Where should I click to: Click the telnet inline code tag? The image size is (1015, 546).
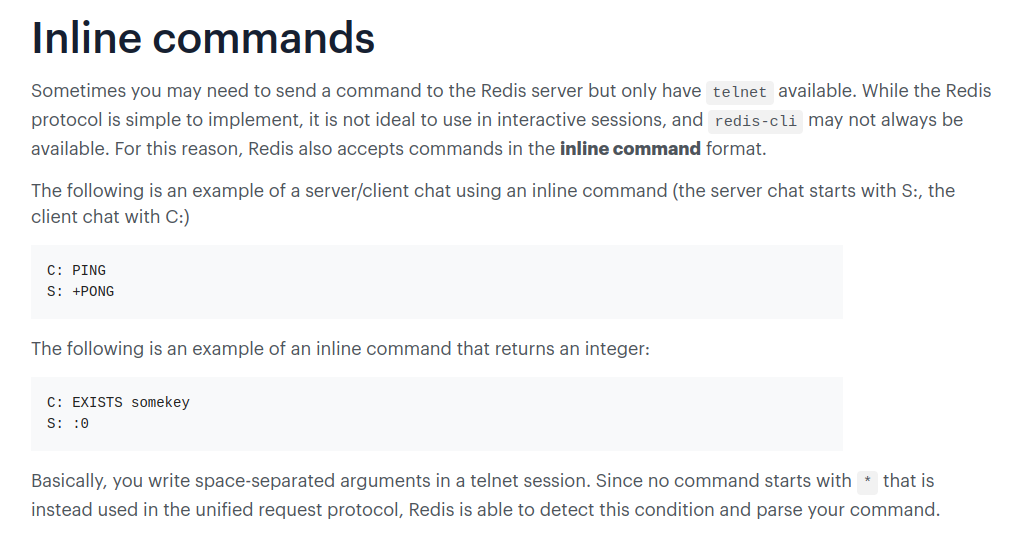(x=739, y=92)
